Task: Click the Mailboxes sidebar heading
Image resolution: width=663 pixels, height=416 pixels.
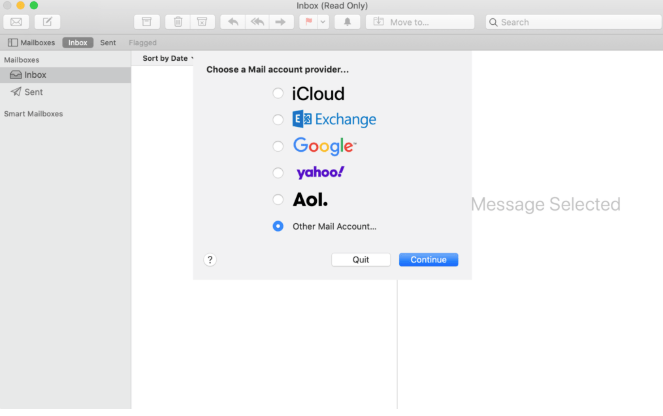Action: tap(22, 60)
